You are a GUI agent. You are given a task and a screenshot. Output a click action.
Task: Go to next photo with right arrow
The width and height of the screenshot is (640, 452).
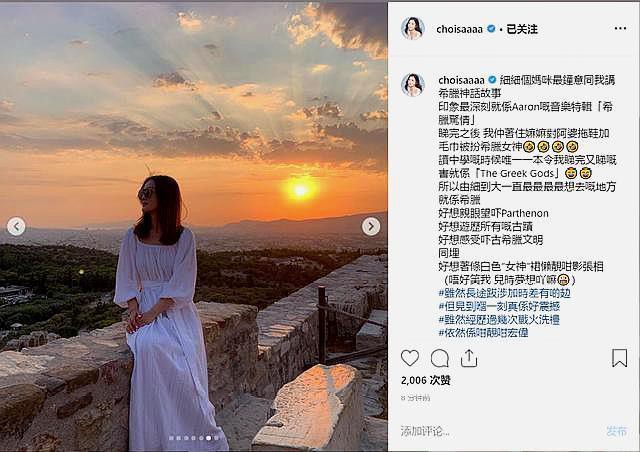[371, 226]
